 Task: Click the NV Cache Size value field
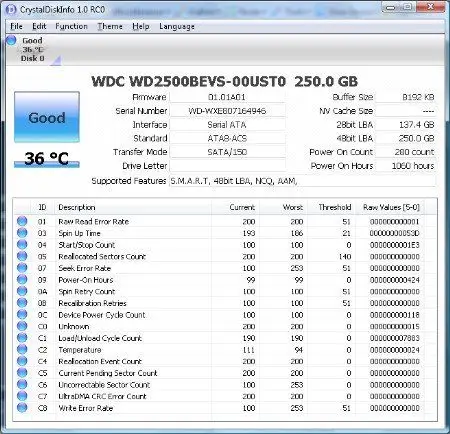[x=405, y=111]
